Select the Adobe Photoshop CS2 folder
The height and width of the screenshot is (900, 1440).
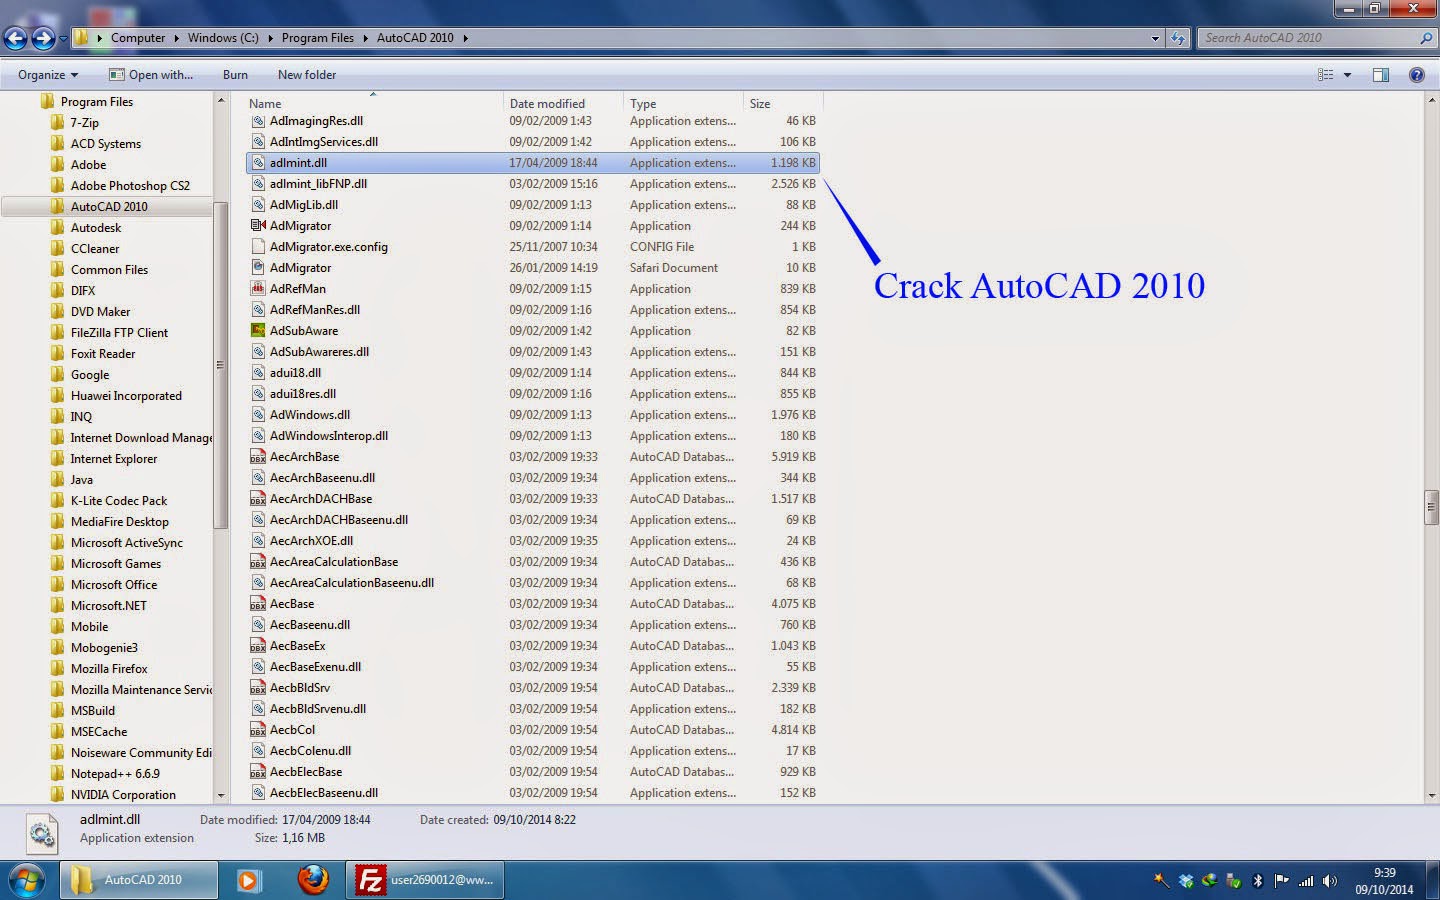(130, 186)
